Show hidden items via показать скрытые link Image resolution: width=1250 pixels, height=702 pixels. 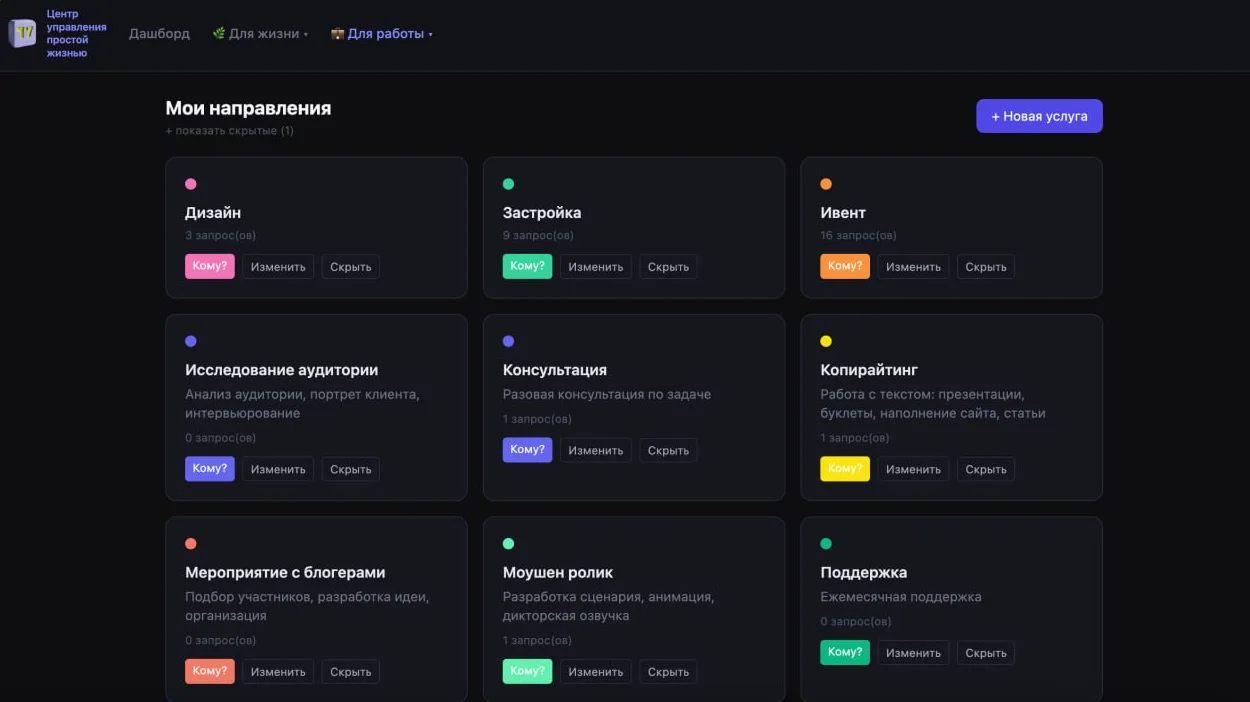(x=230, y=131)
